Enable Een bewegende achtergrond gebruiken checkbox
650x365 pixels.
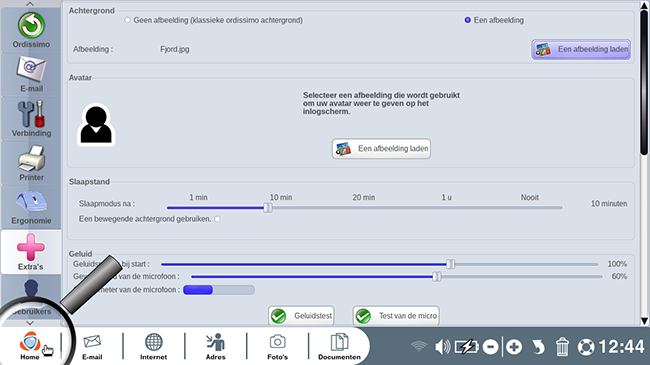(218, 219)
